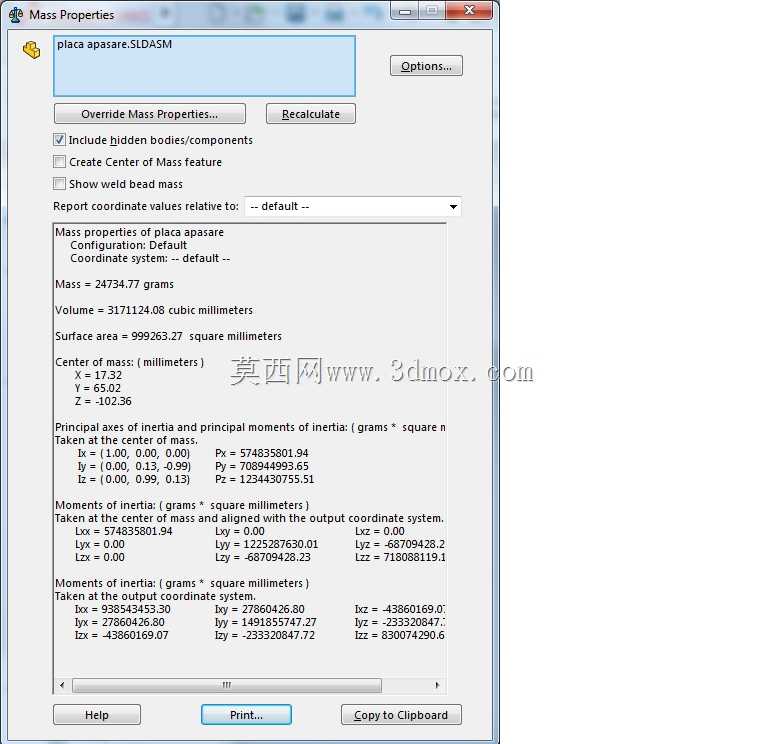Click the 'Pz = 1234430755.51' value
Image resolution: width=764 pixels, height=744 pixels.
point(265,479)
